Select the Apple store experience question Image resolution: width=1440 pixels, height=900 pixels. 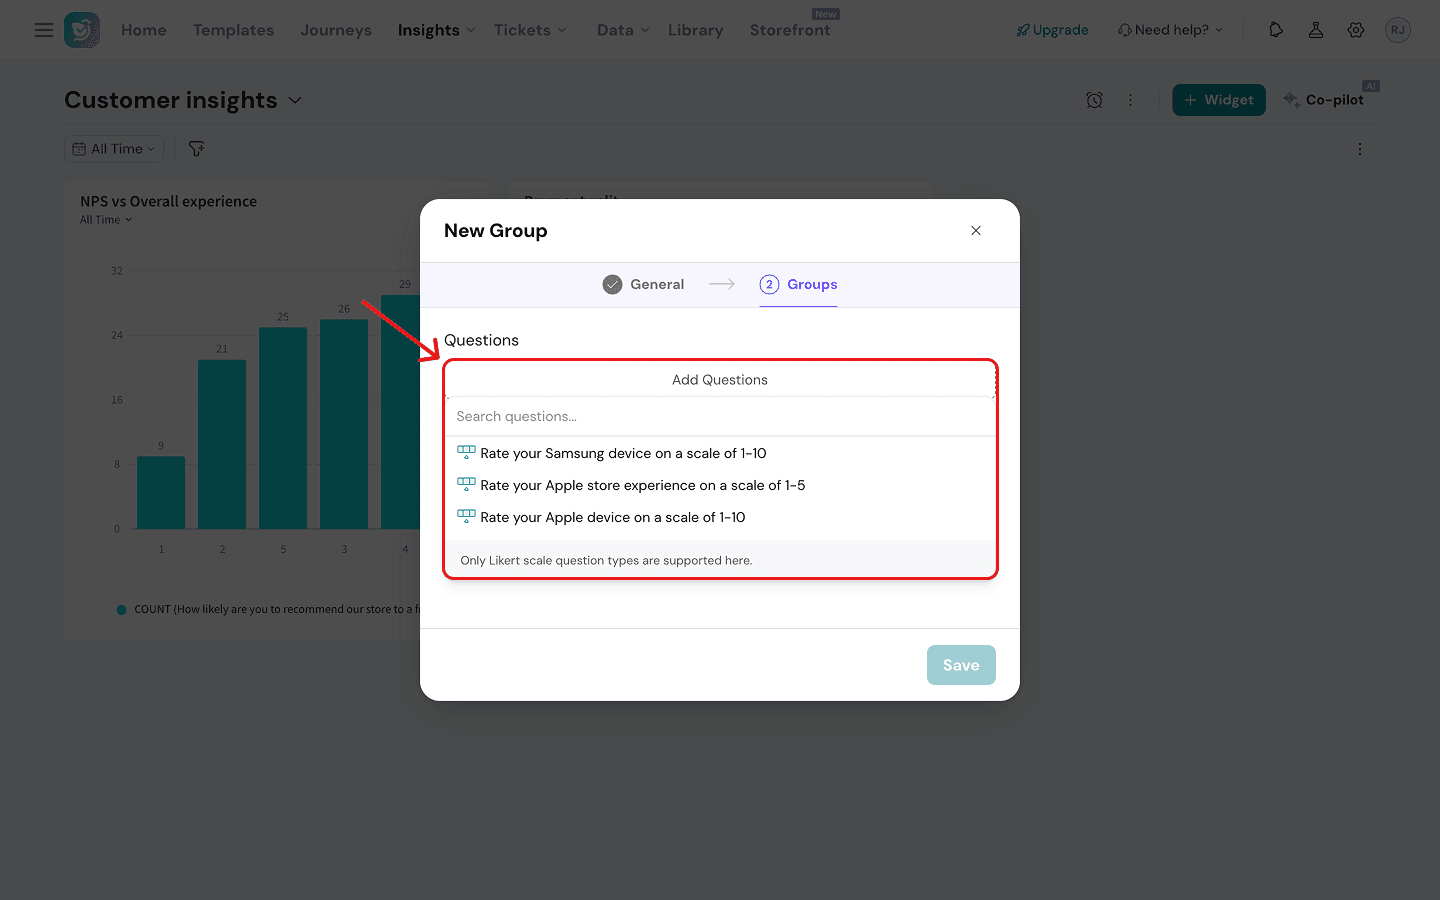(720, 485)
